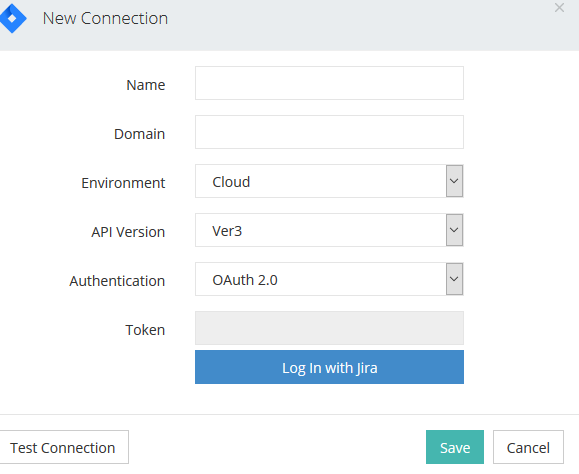The height and width of the screenshot is (474, 579).
Task: Click the Name label
Action: pyautogui.click(x=145, y=85)
